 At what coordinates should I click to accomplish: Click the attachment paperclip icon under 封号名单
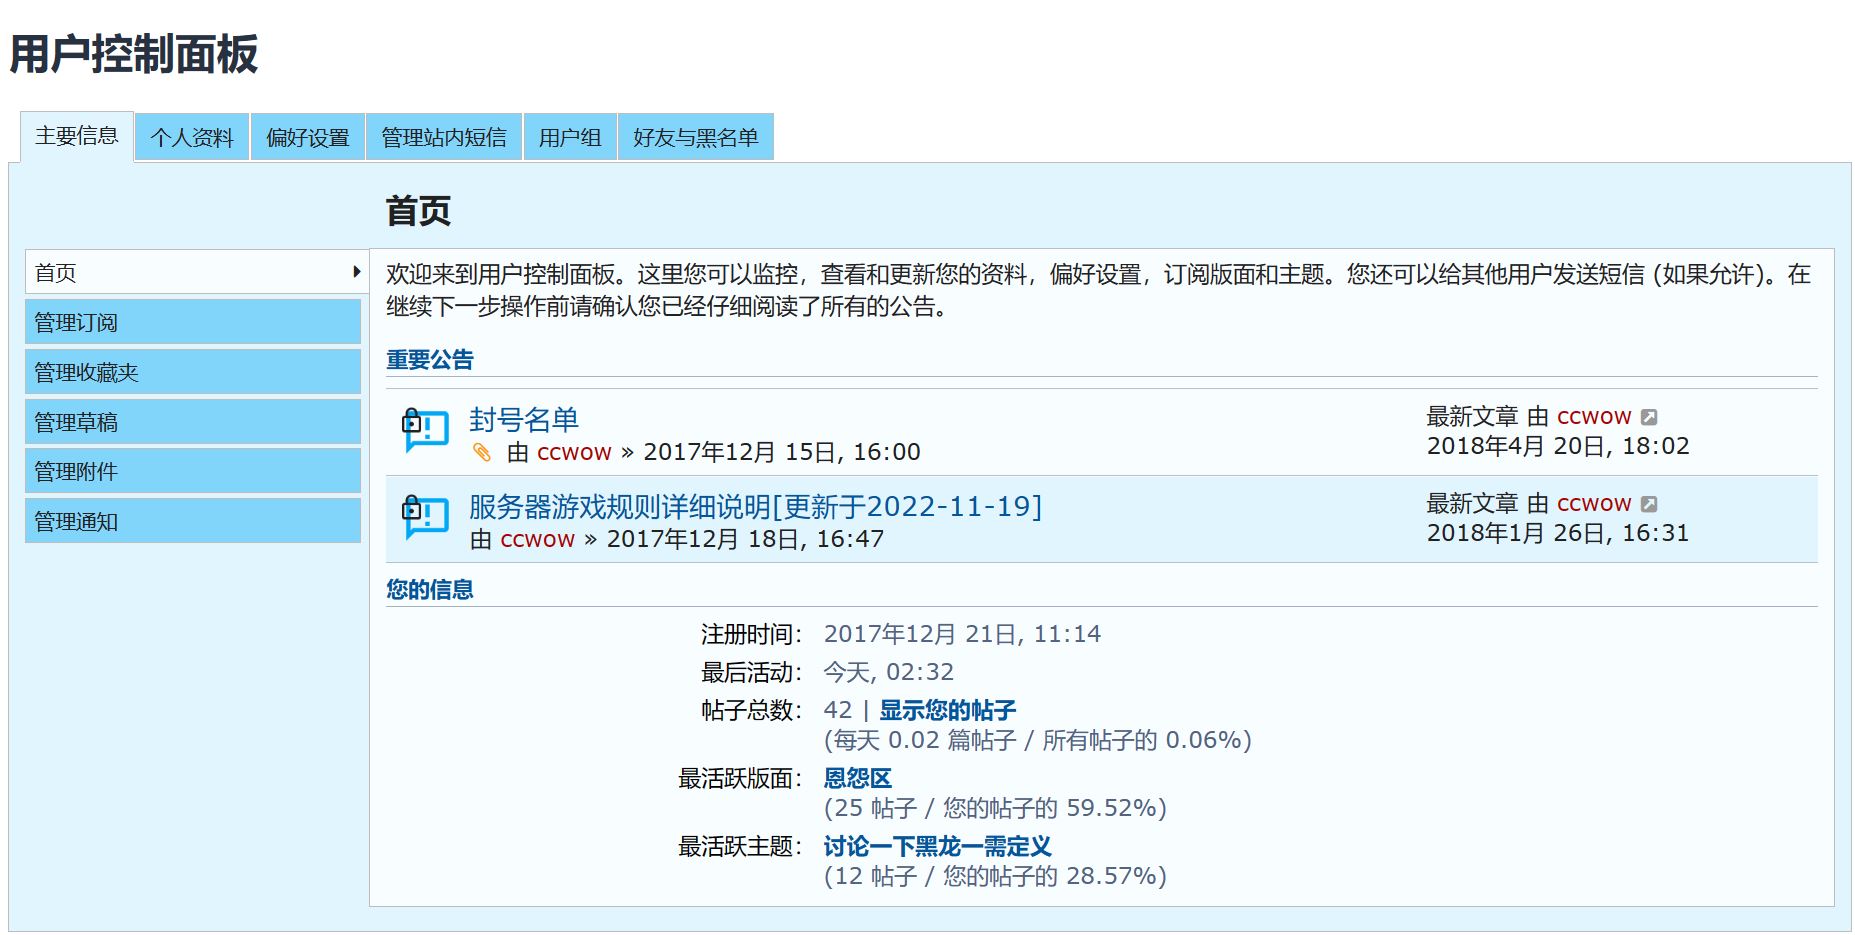(x=482, y=453)
